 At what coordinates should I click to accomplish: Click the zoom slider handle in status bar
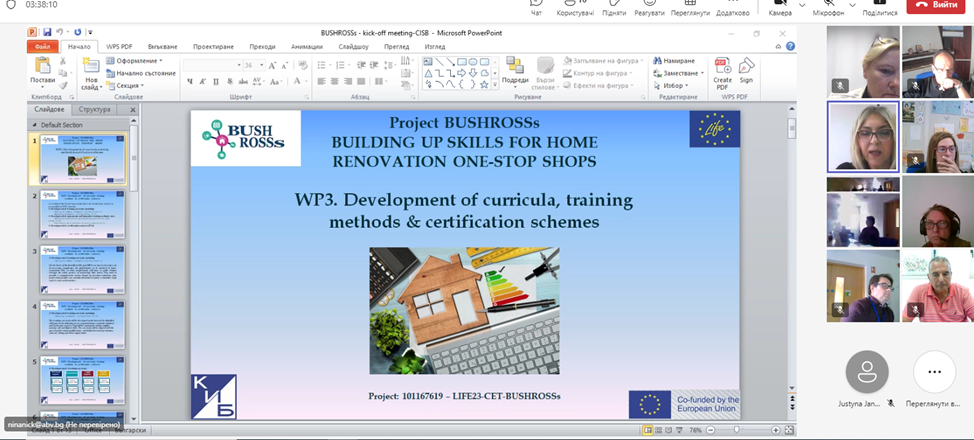click(x=736, y=430)
